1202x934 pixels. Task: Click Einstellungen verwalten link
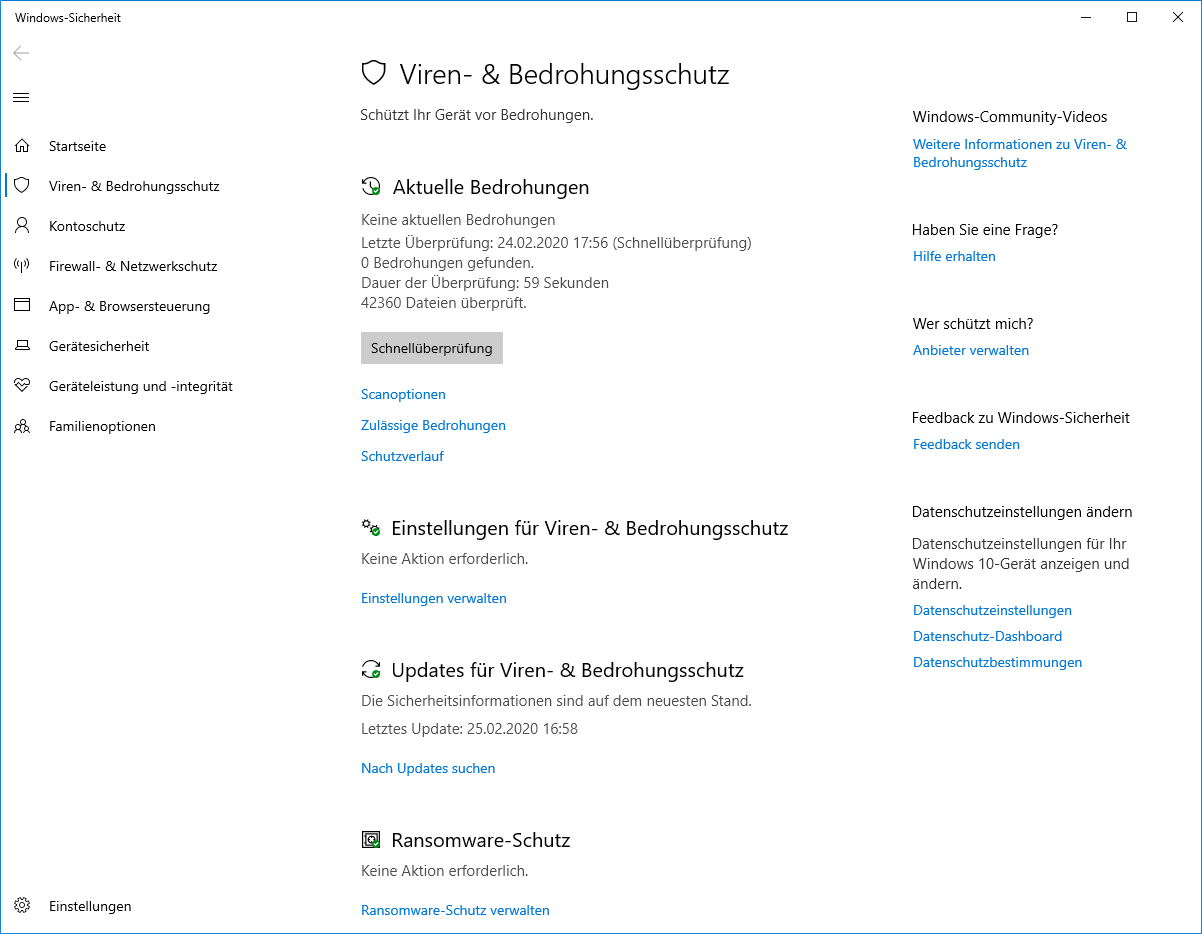(x=434, y=598)
